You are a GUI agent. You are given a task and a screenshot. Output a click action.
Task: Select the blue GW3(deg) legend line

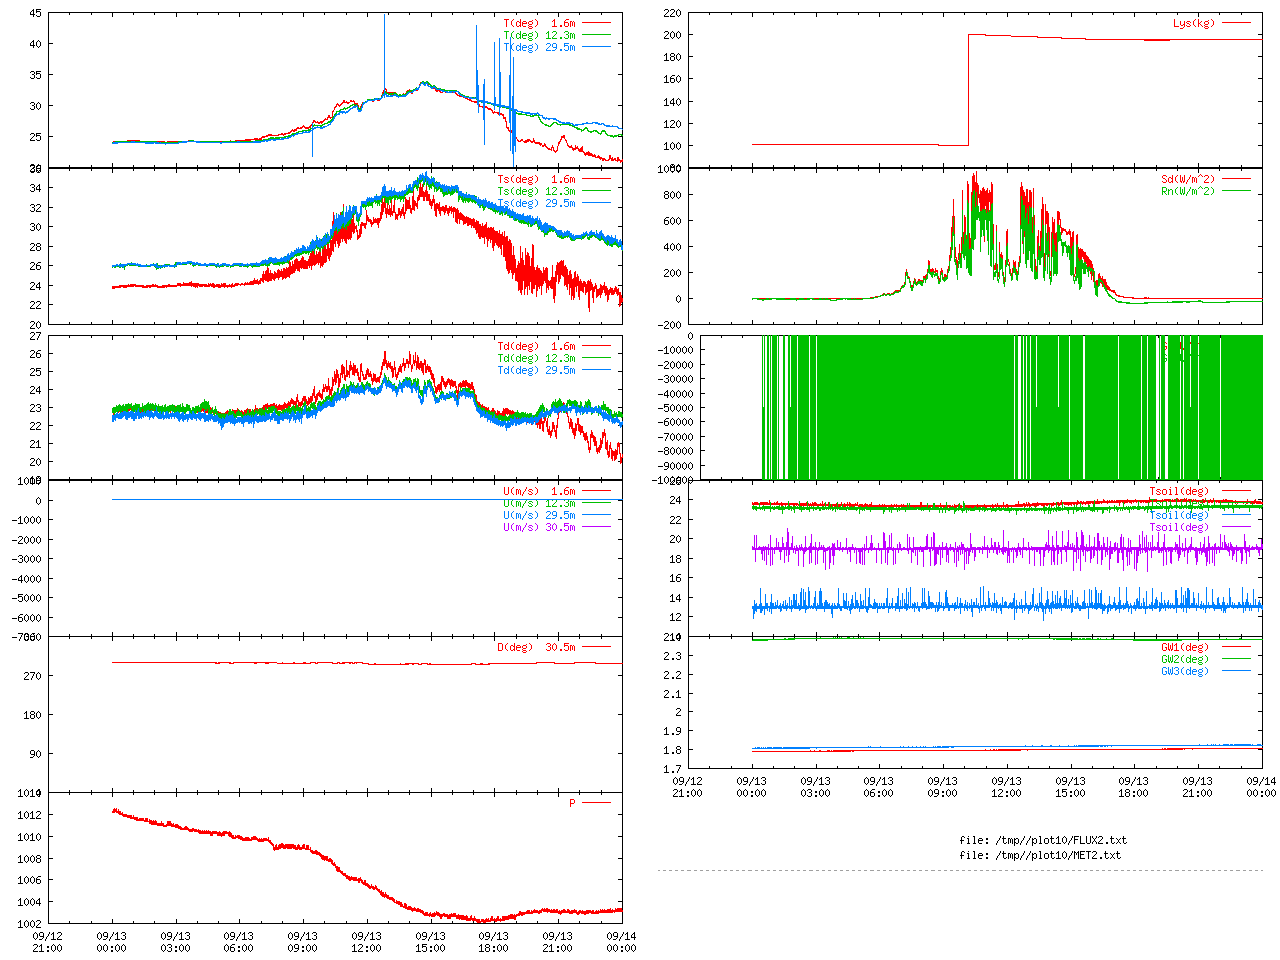coord(1236,671)
